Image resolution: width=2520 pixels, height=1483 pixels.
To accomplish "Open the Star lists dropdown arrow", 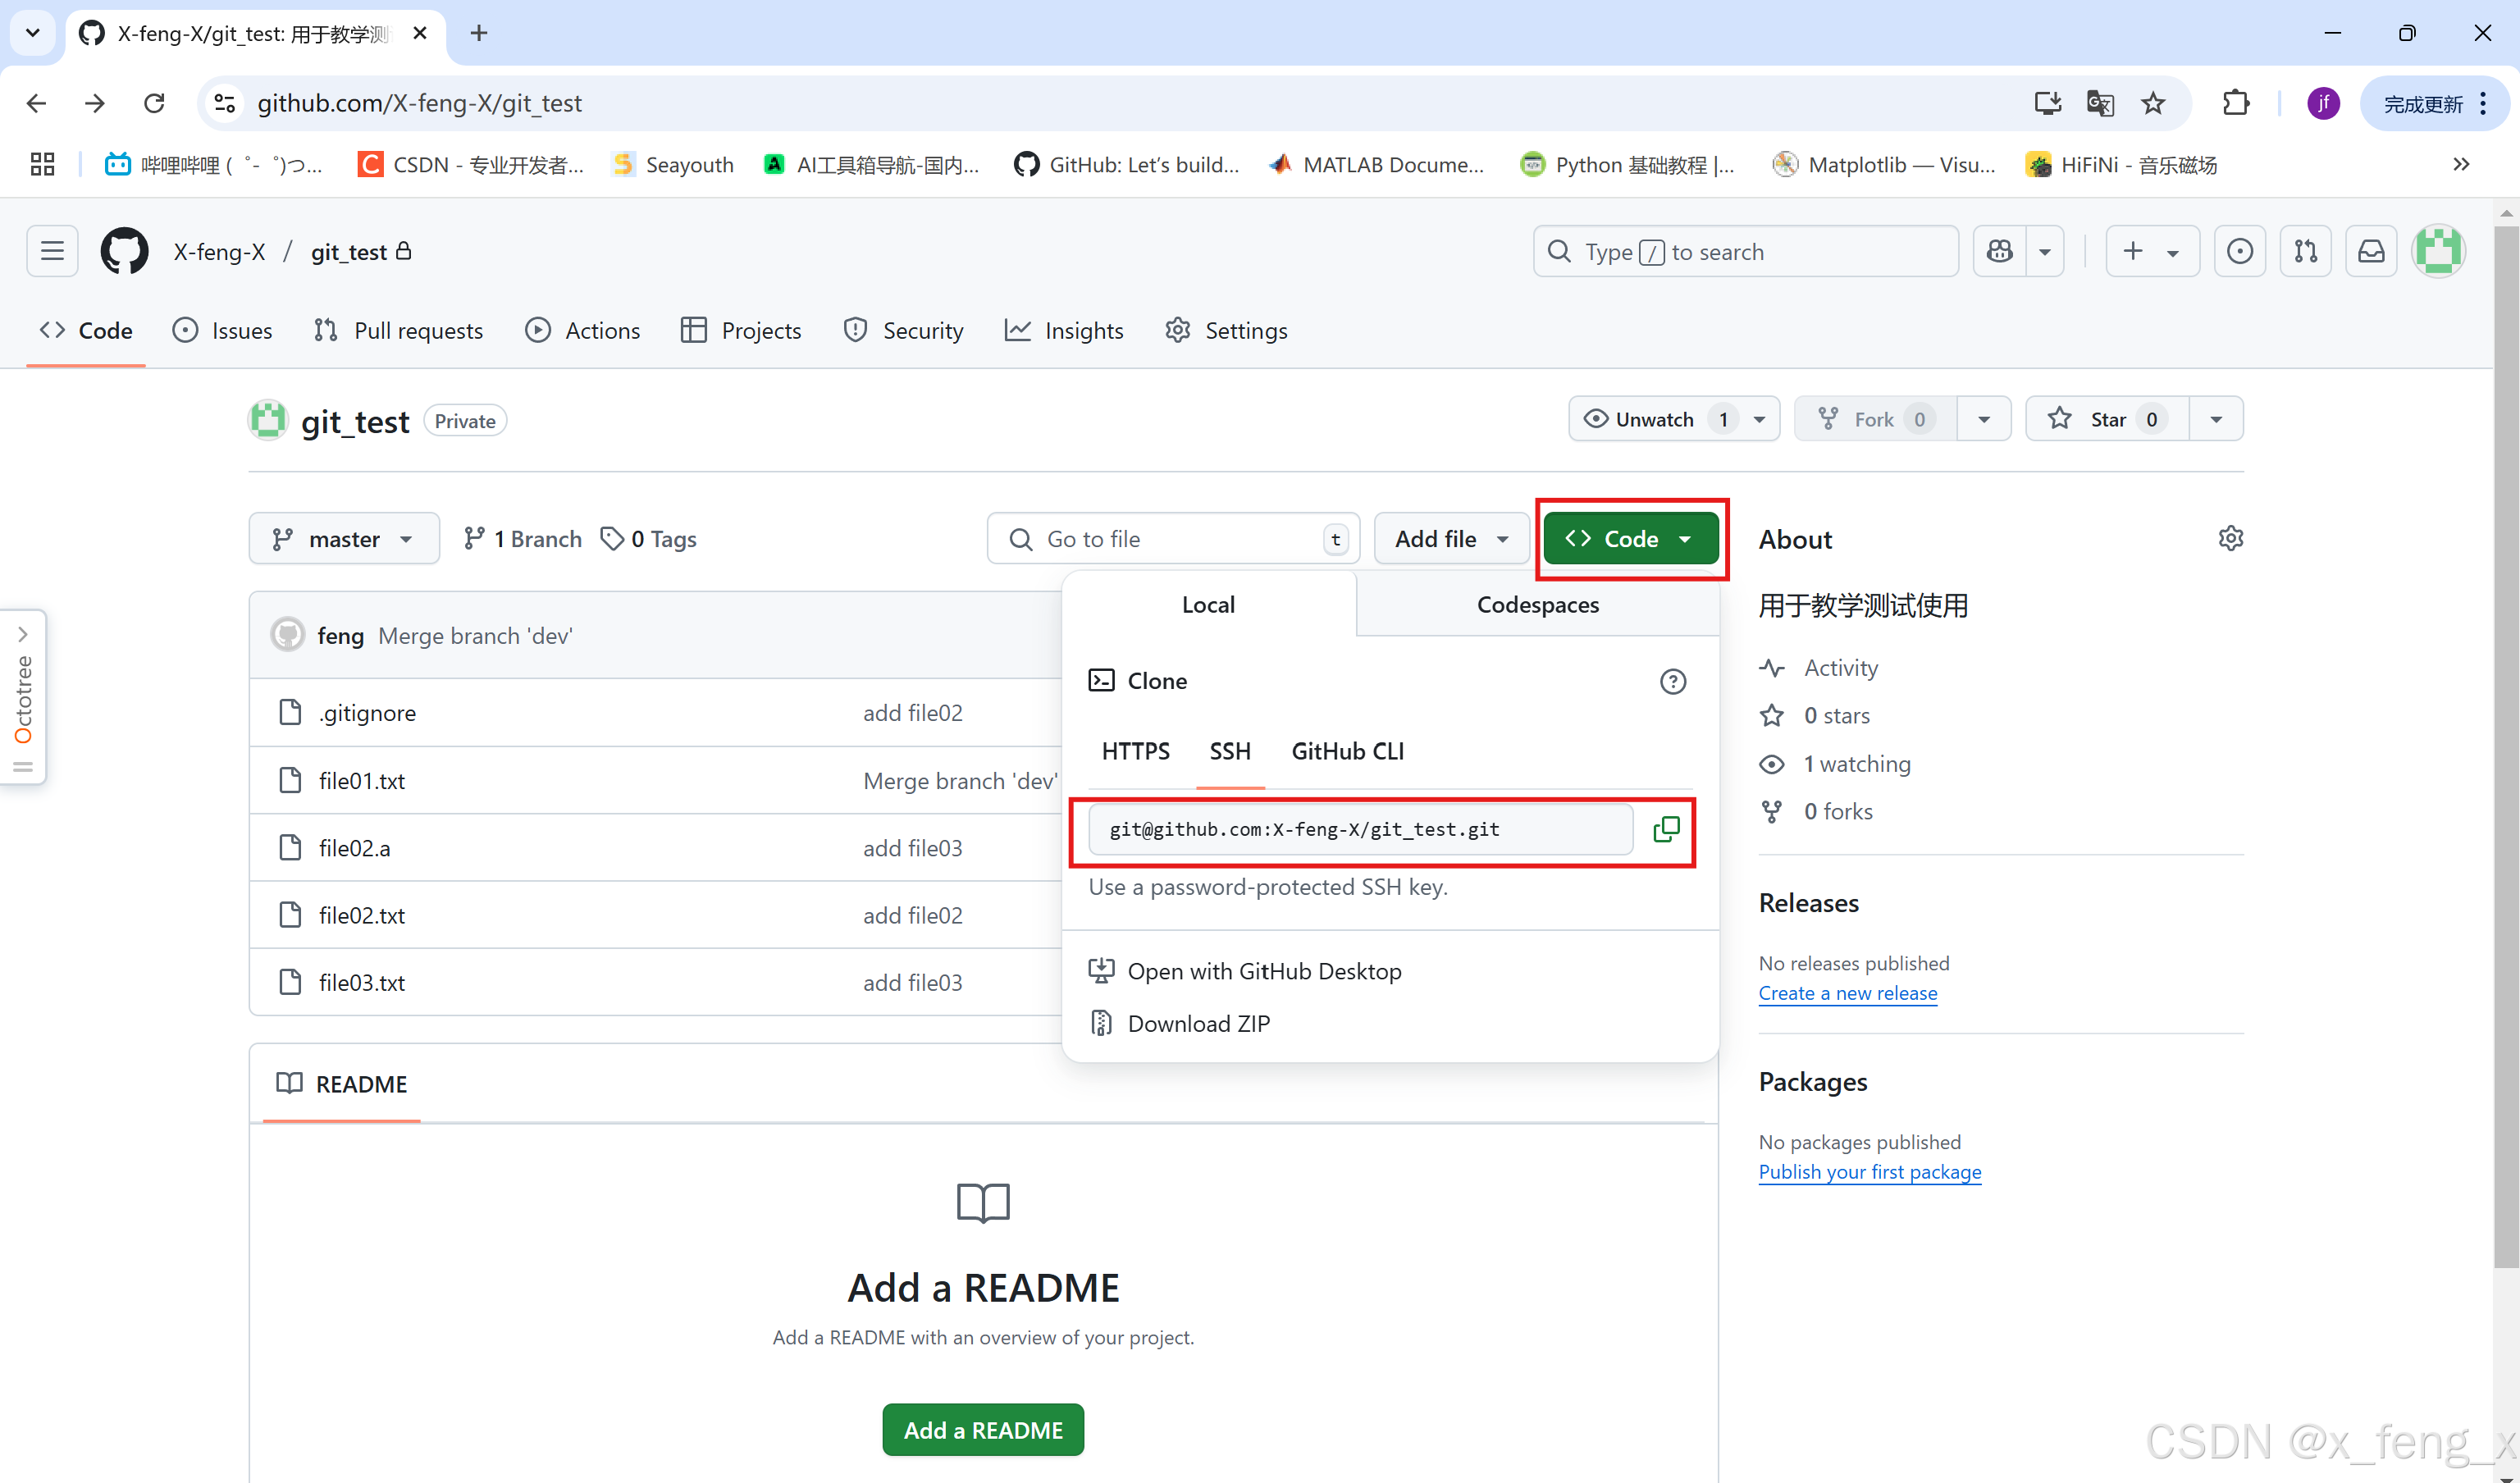I will coord(2216,419).
